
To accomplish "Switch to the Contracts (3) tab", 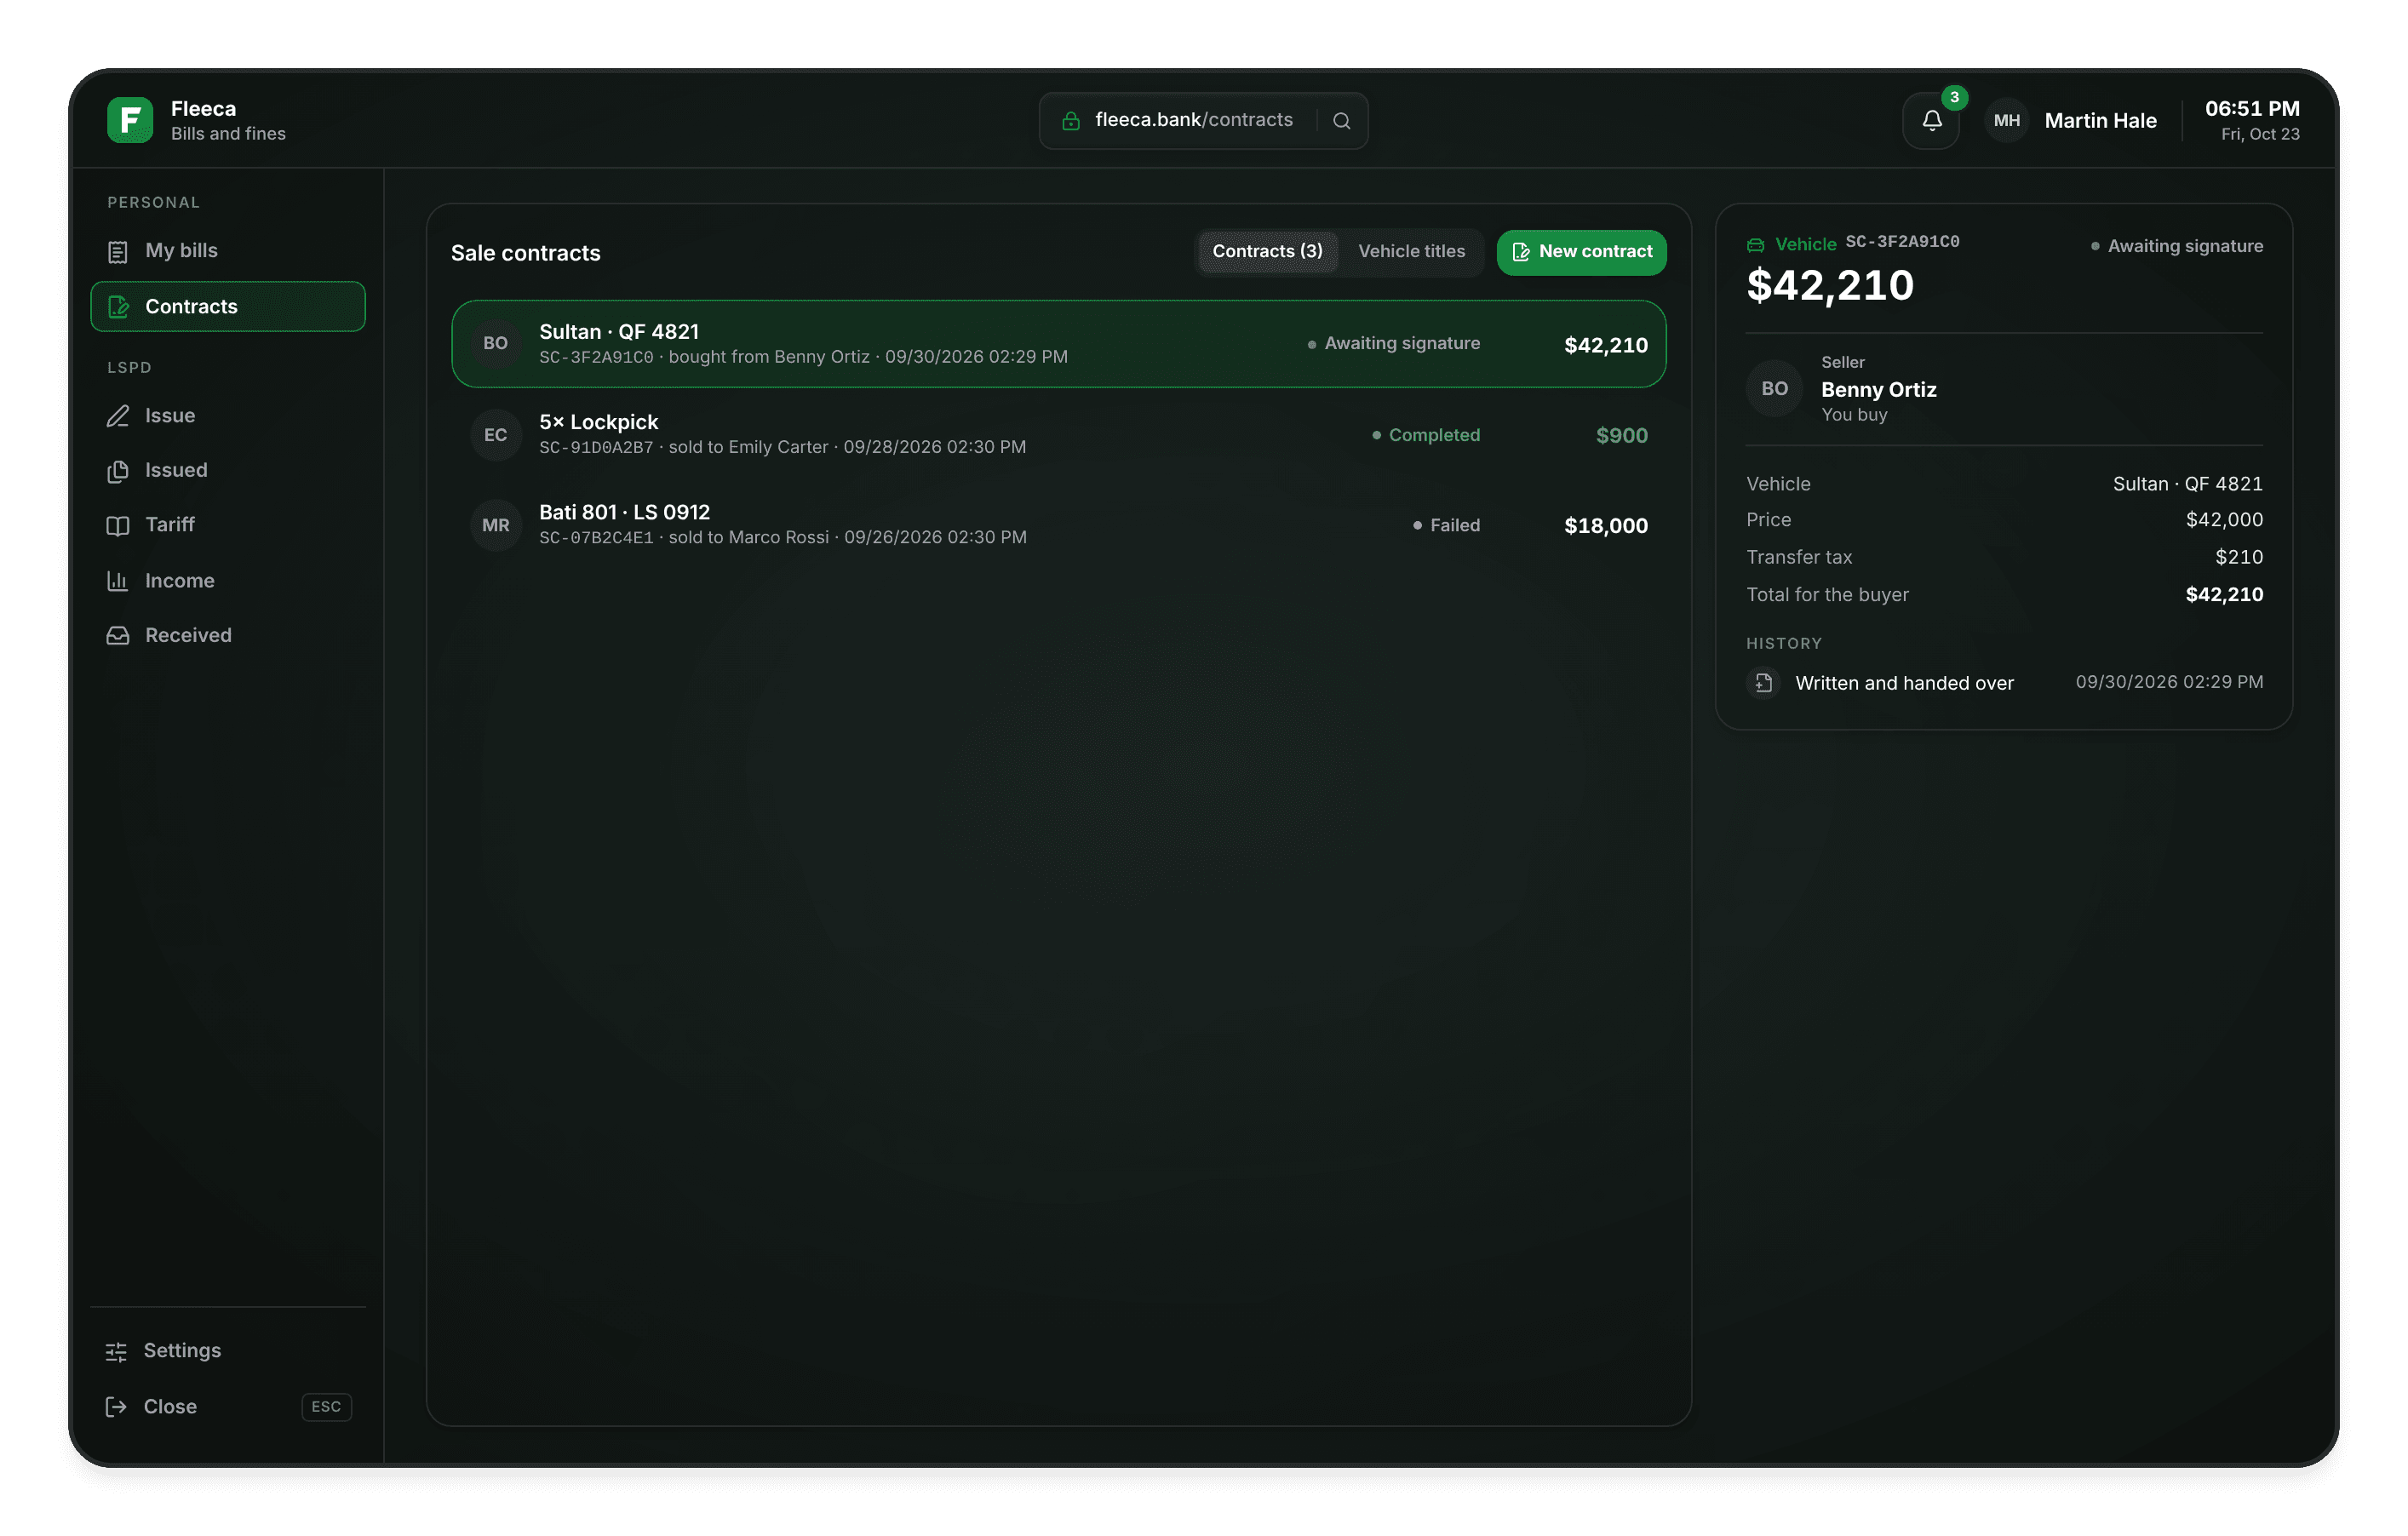I will pos(1267,252).
